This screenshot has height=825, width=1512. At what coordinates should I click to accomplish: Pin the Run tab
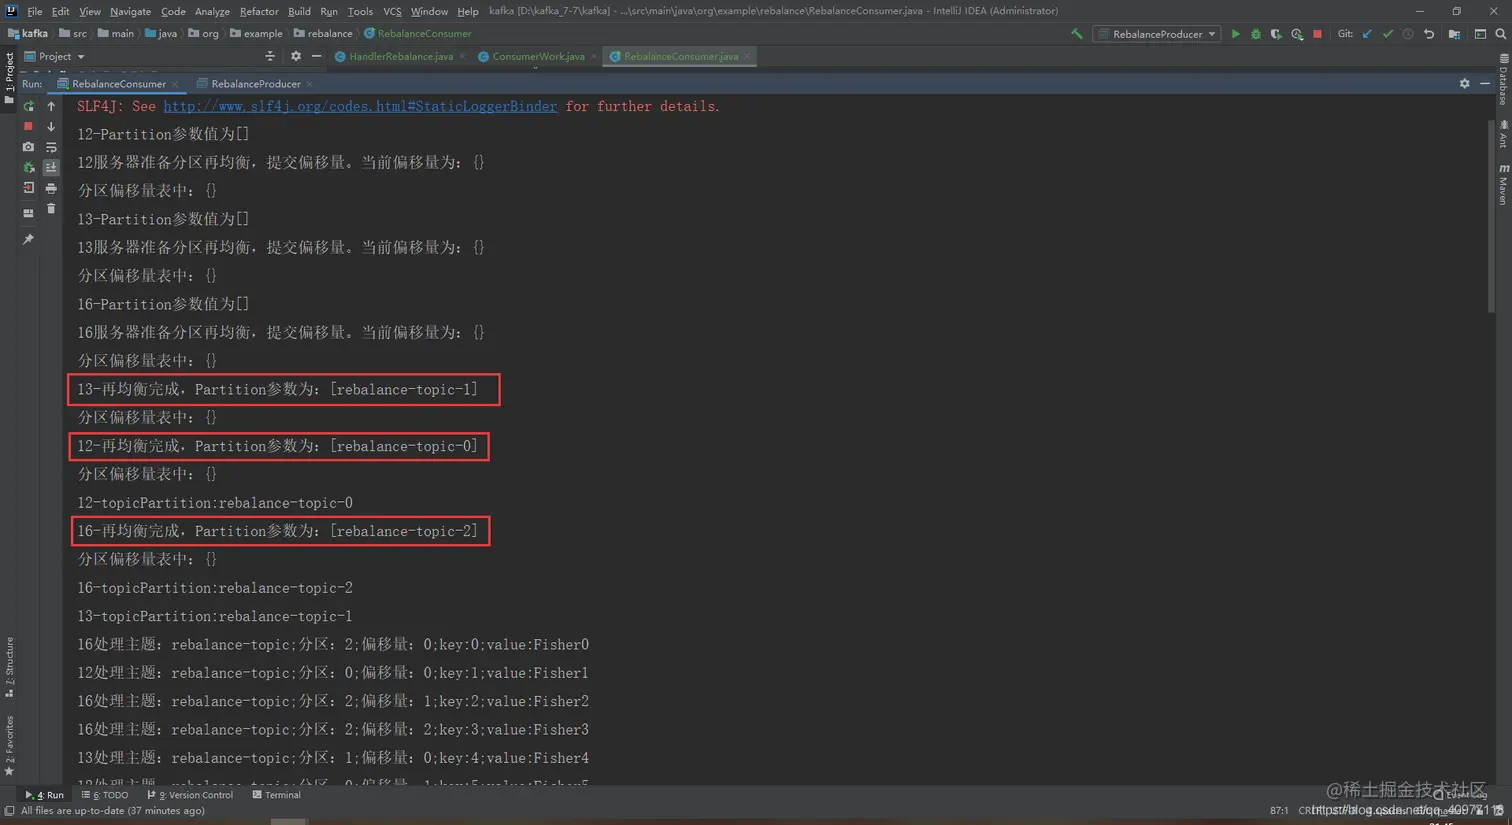click(x=28, y=240)
